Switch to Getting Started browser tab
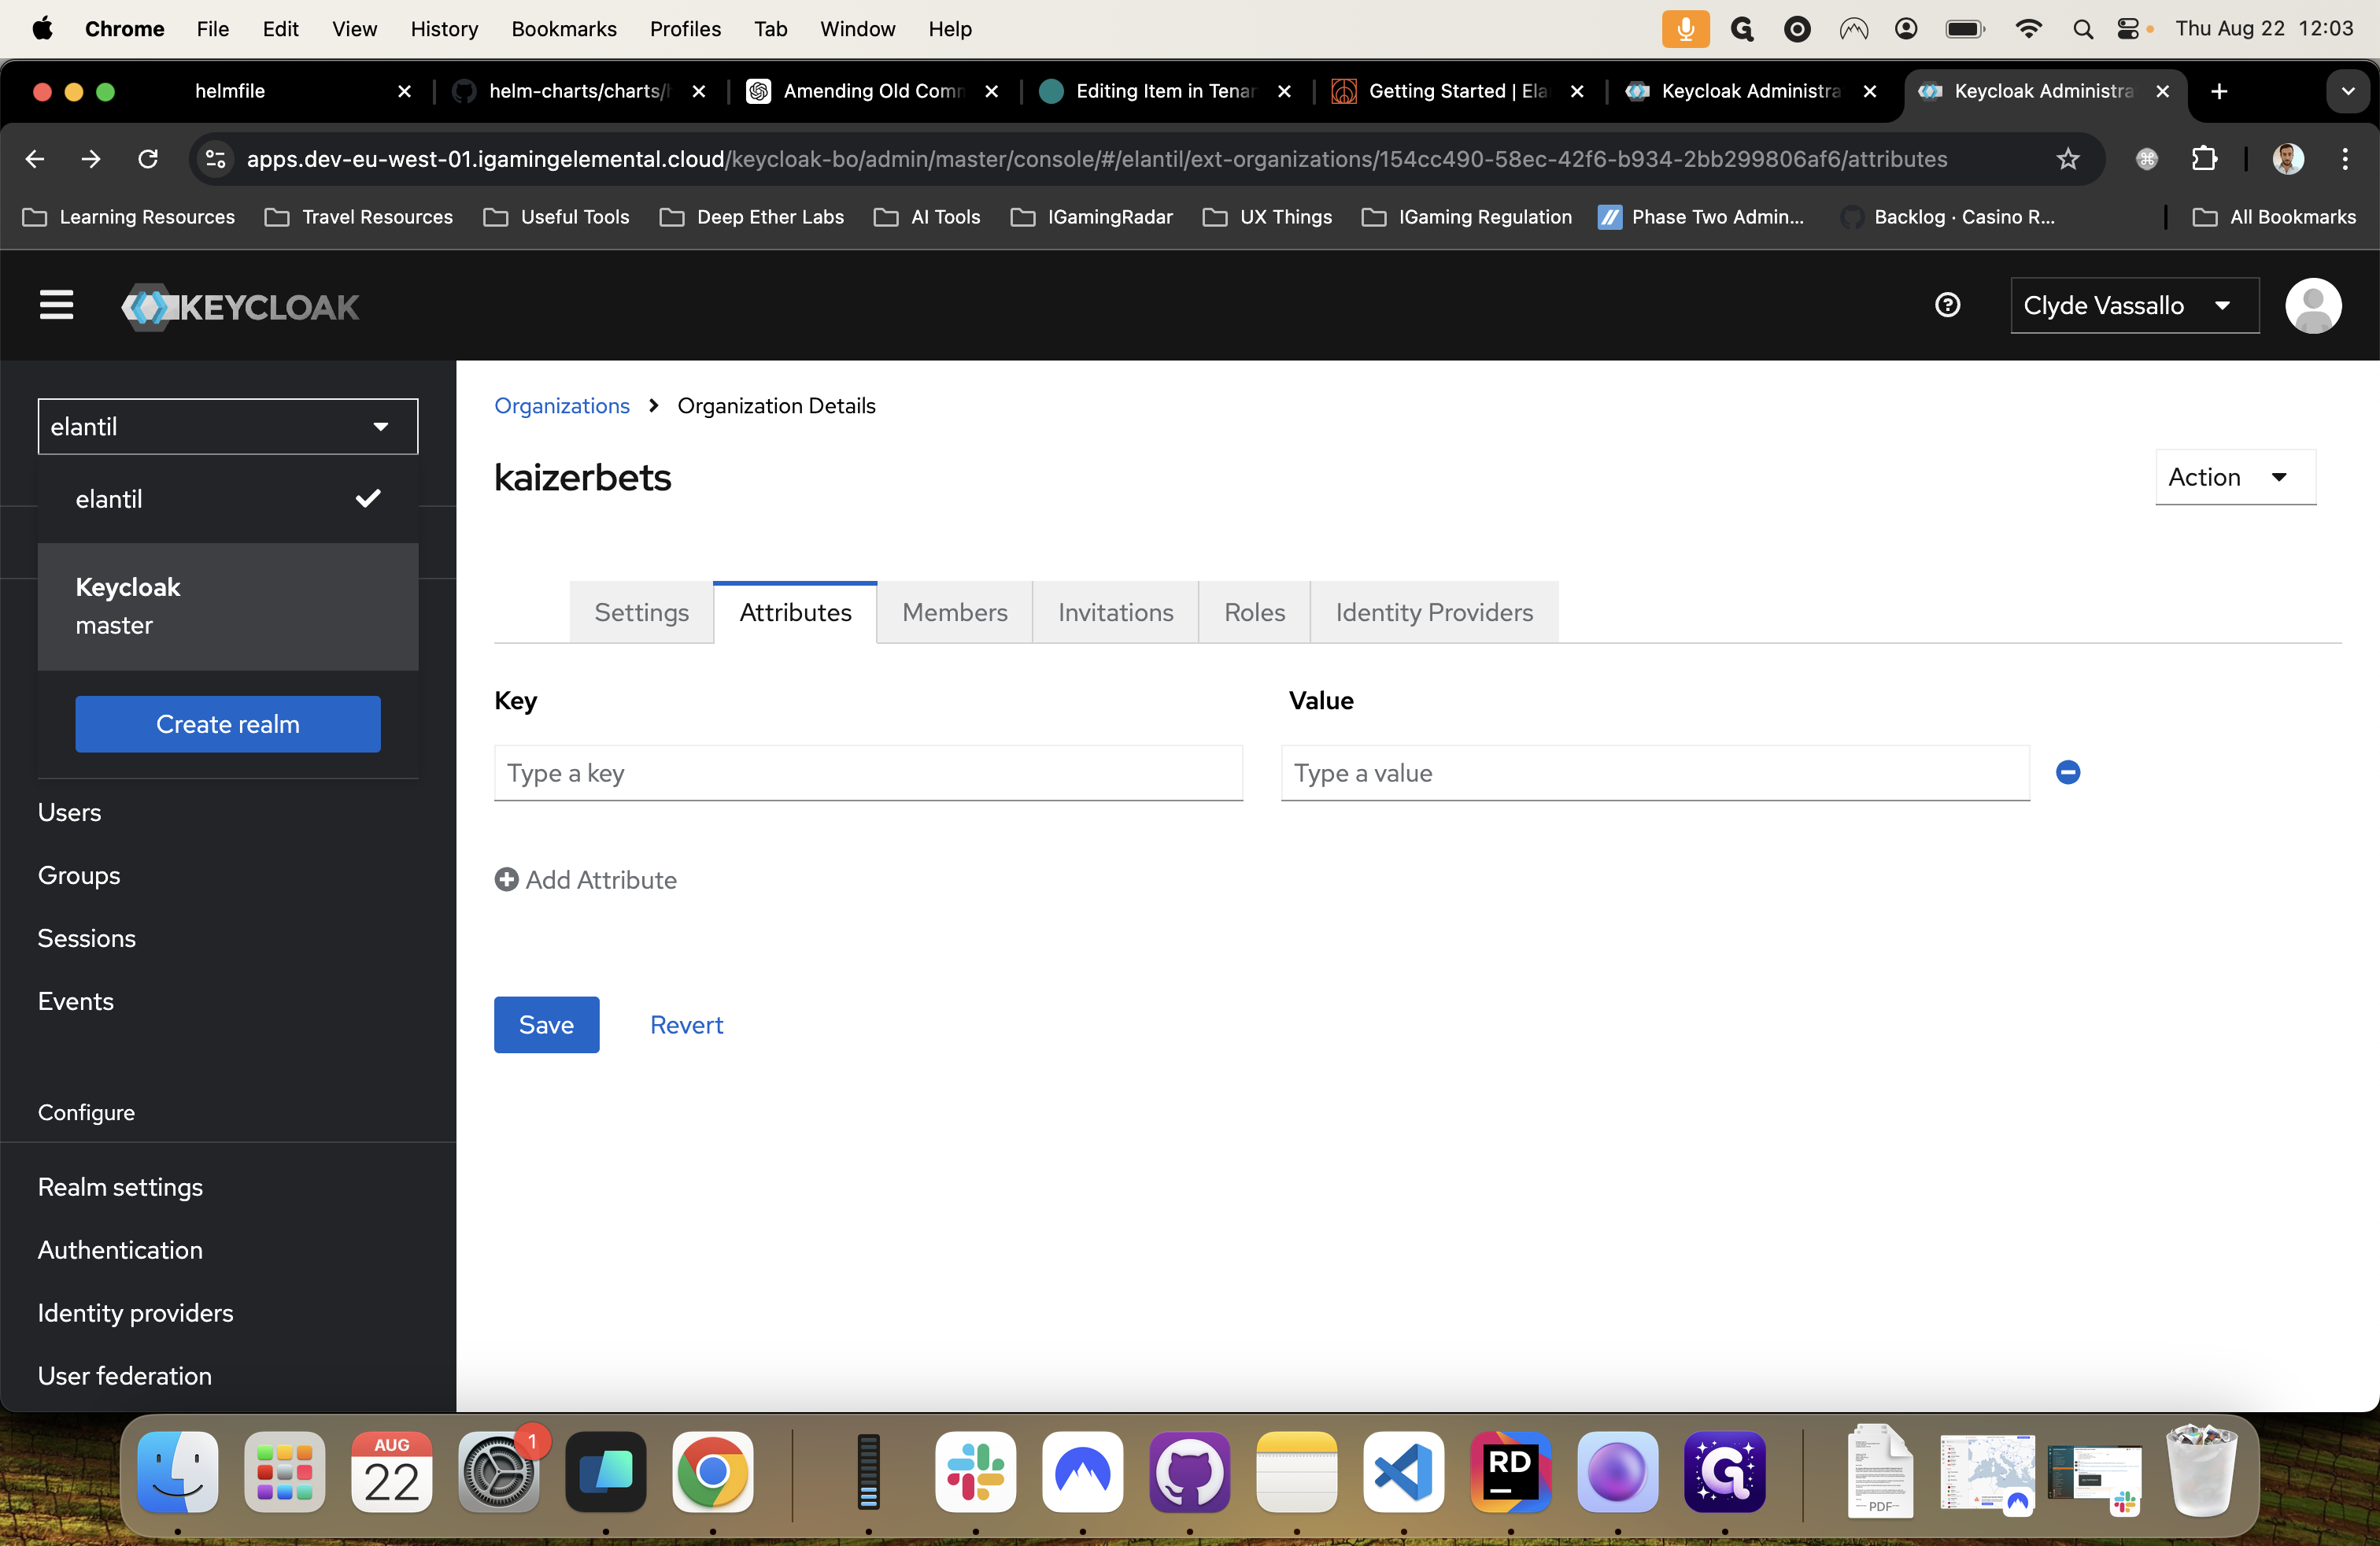The image size is (2380, 1546). pyautogui.click(x=1459, y=91)
